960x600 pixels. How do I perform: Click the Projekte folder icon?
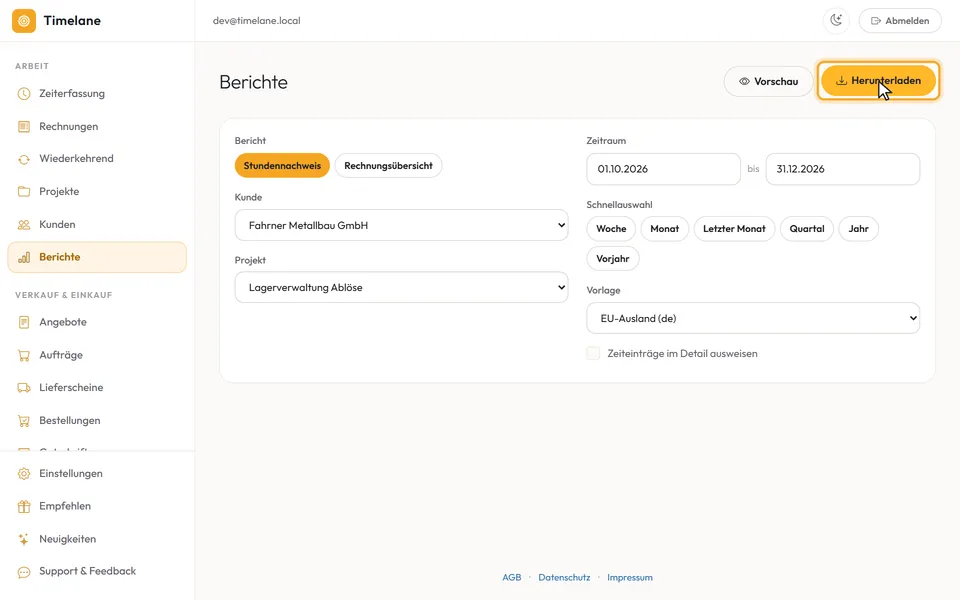pyautogui.click(x=24, y=192)
